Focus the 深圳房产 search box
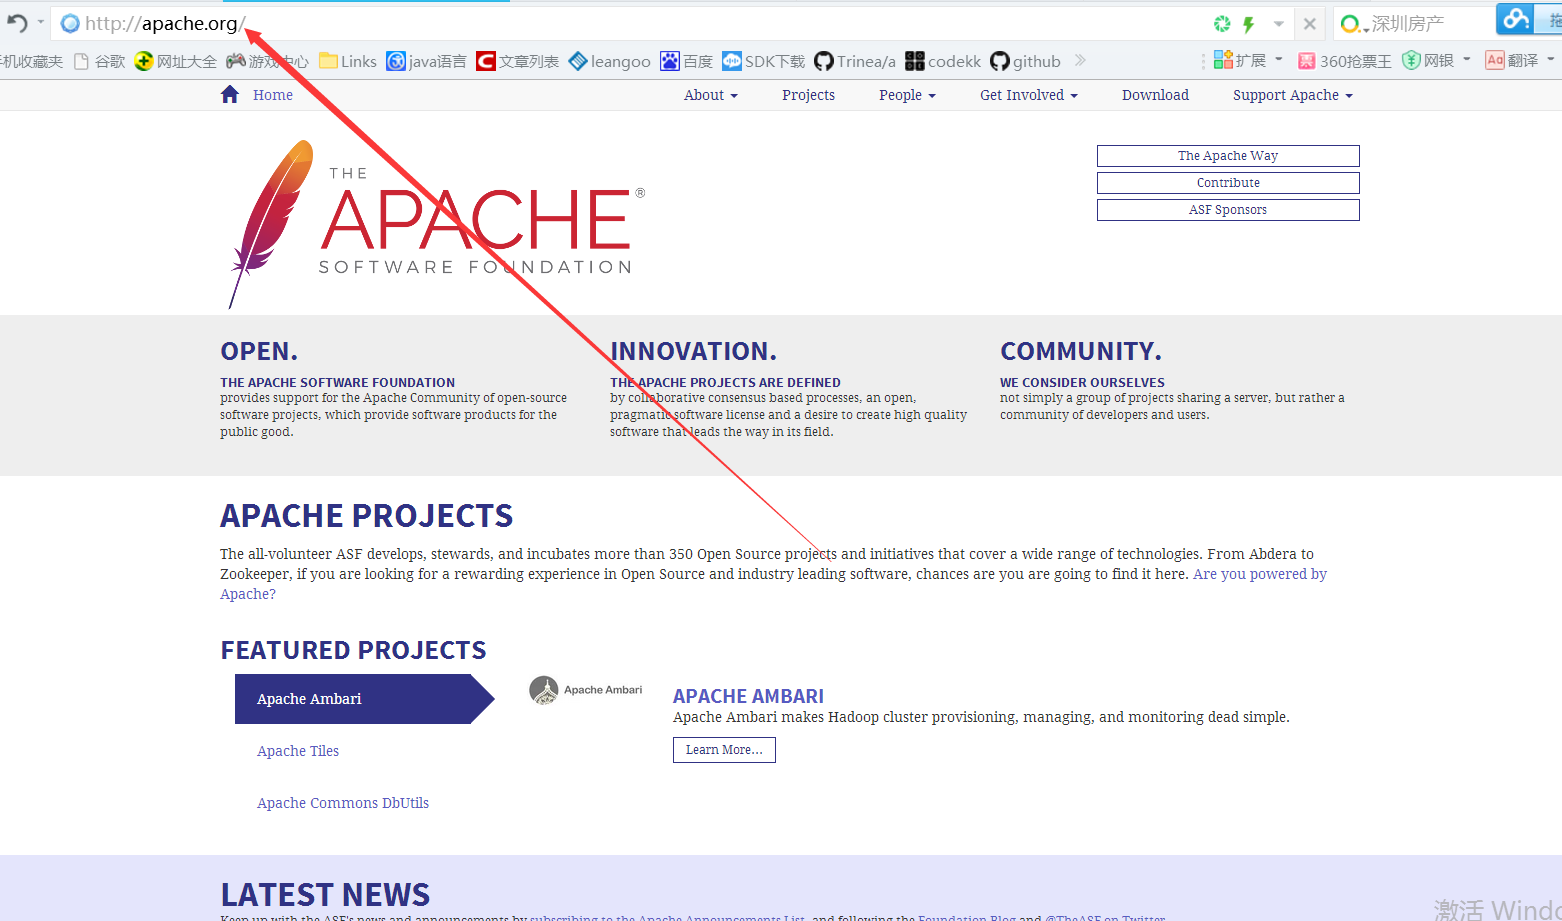The height and width of the screenshot is (921, 1562). pyautogui.click(x=1430, y=24)
